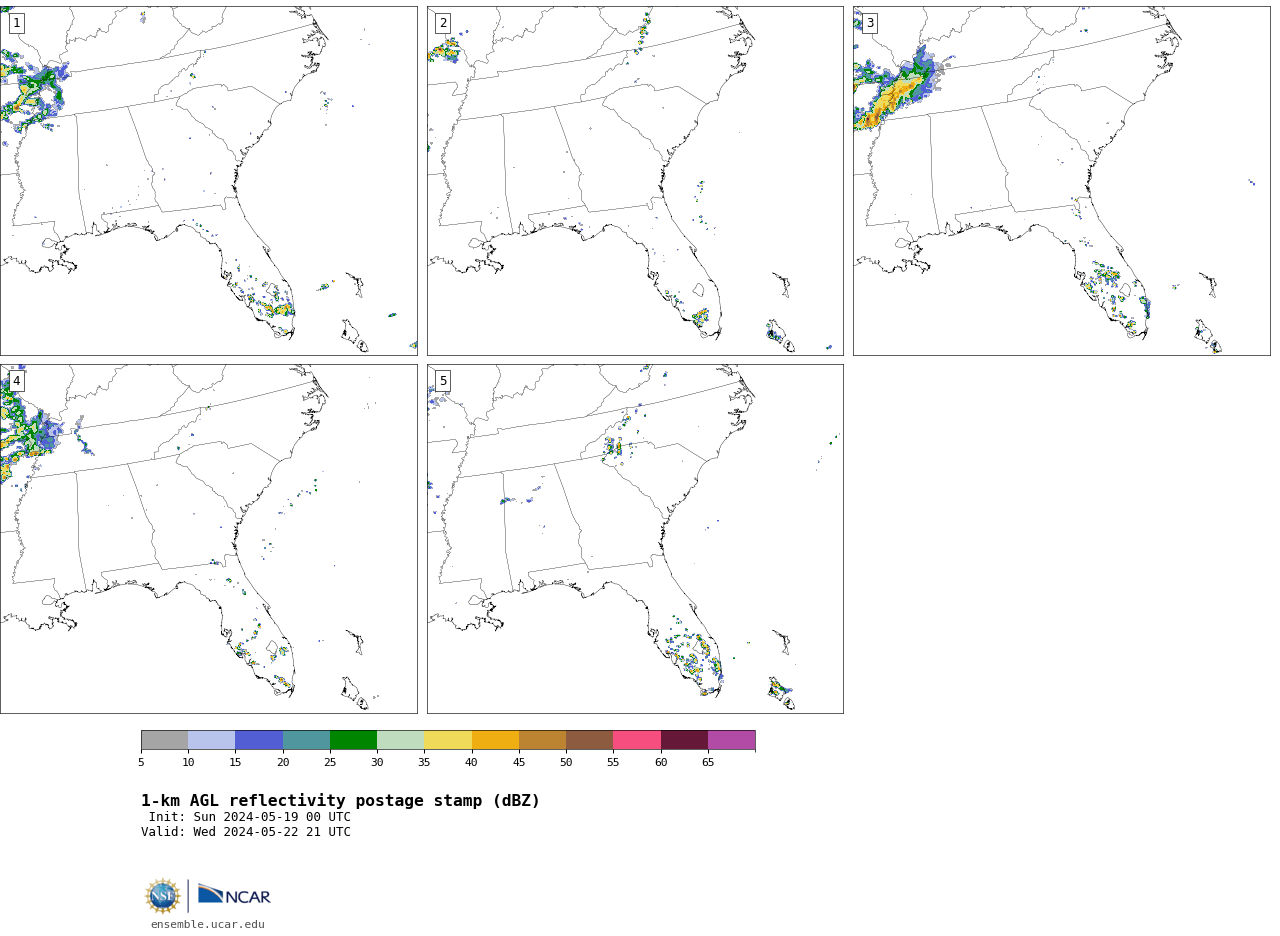Select the blue 15-20 dBZ swatch

pyautogui.click(x=259, y=740)
